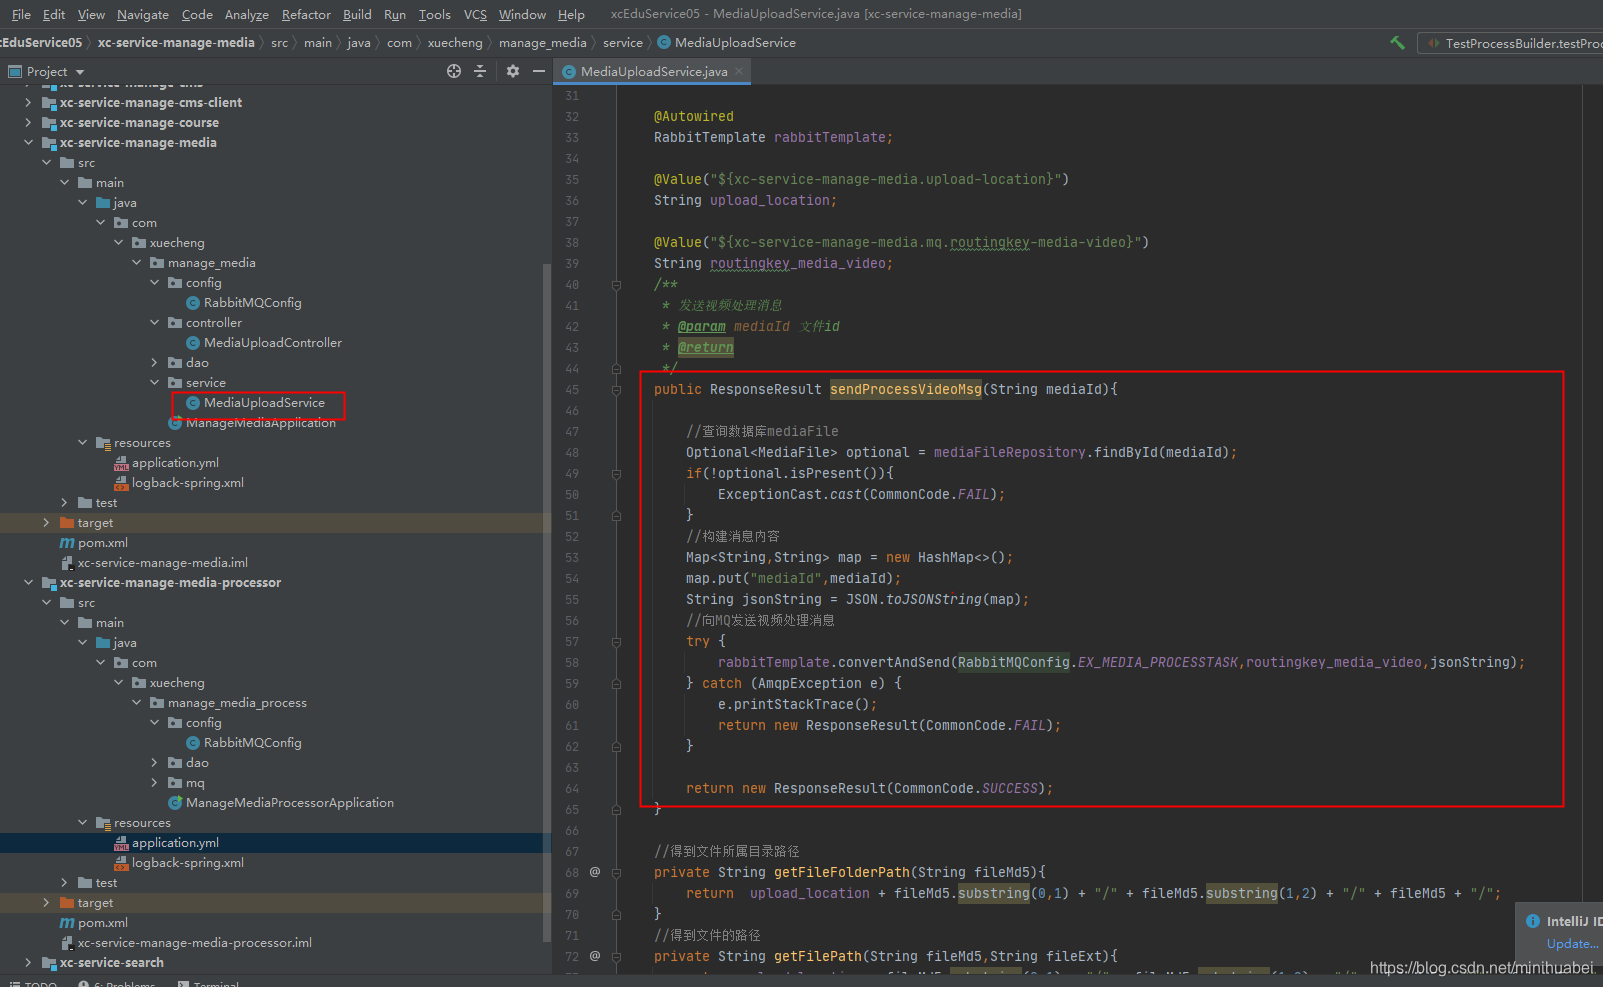Click the Update link in IntelliJ notification

click(1572, 943)
